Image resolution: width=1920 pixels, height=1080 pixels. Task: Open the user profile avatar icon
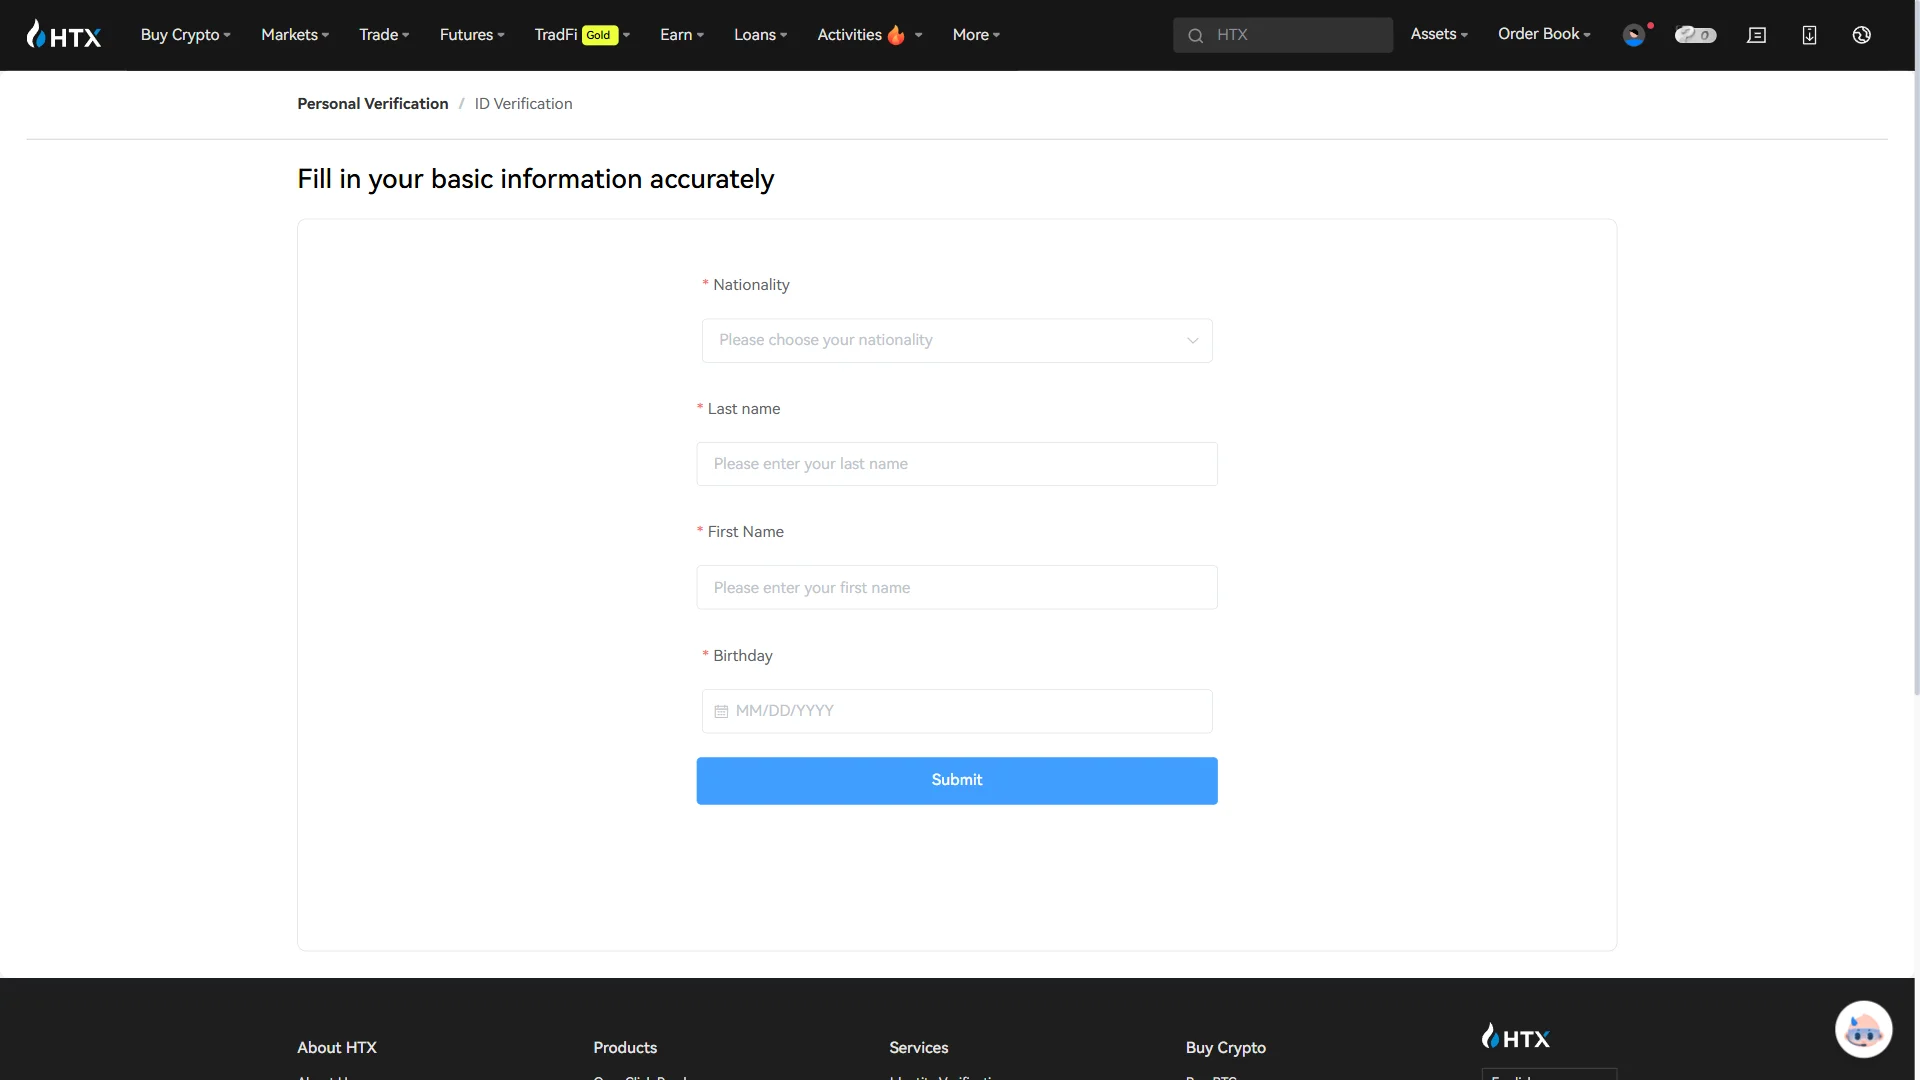coord(1634,35)
